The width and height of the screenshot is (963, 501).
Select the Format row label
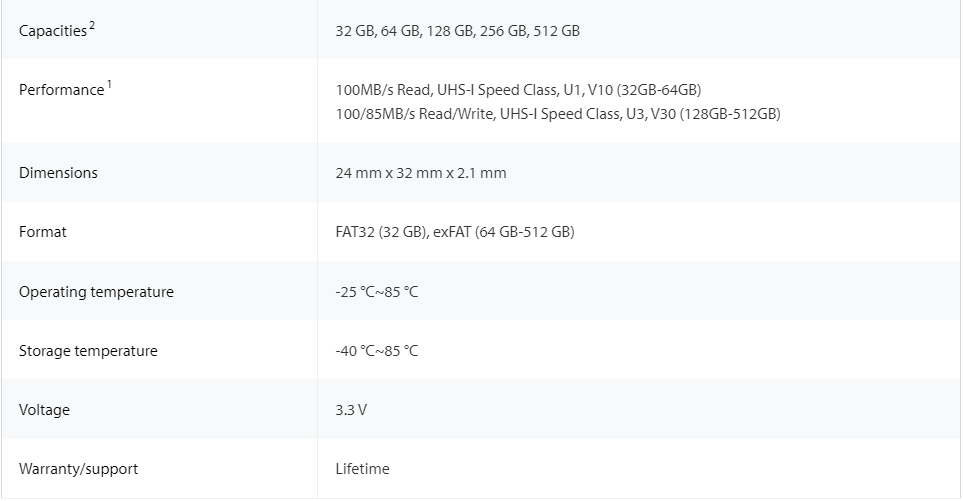(42, 231)
